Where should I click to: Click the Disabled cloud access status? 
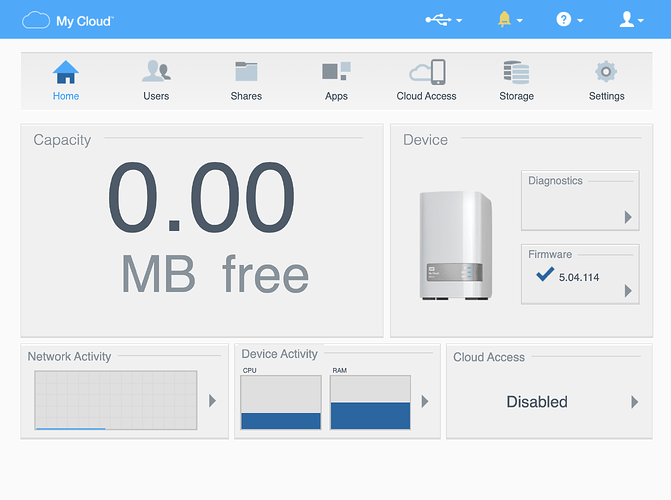(x=537, y=402)
